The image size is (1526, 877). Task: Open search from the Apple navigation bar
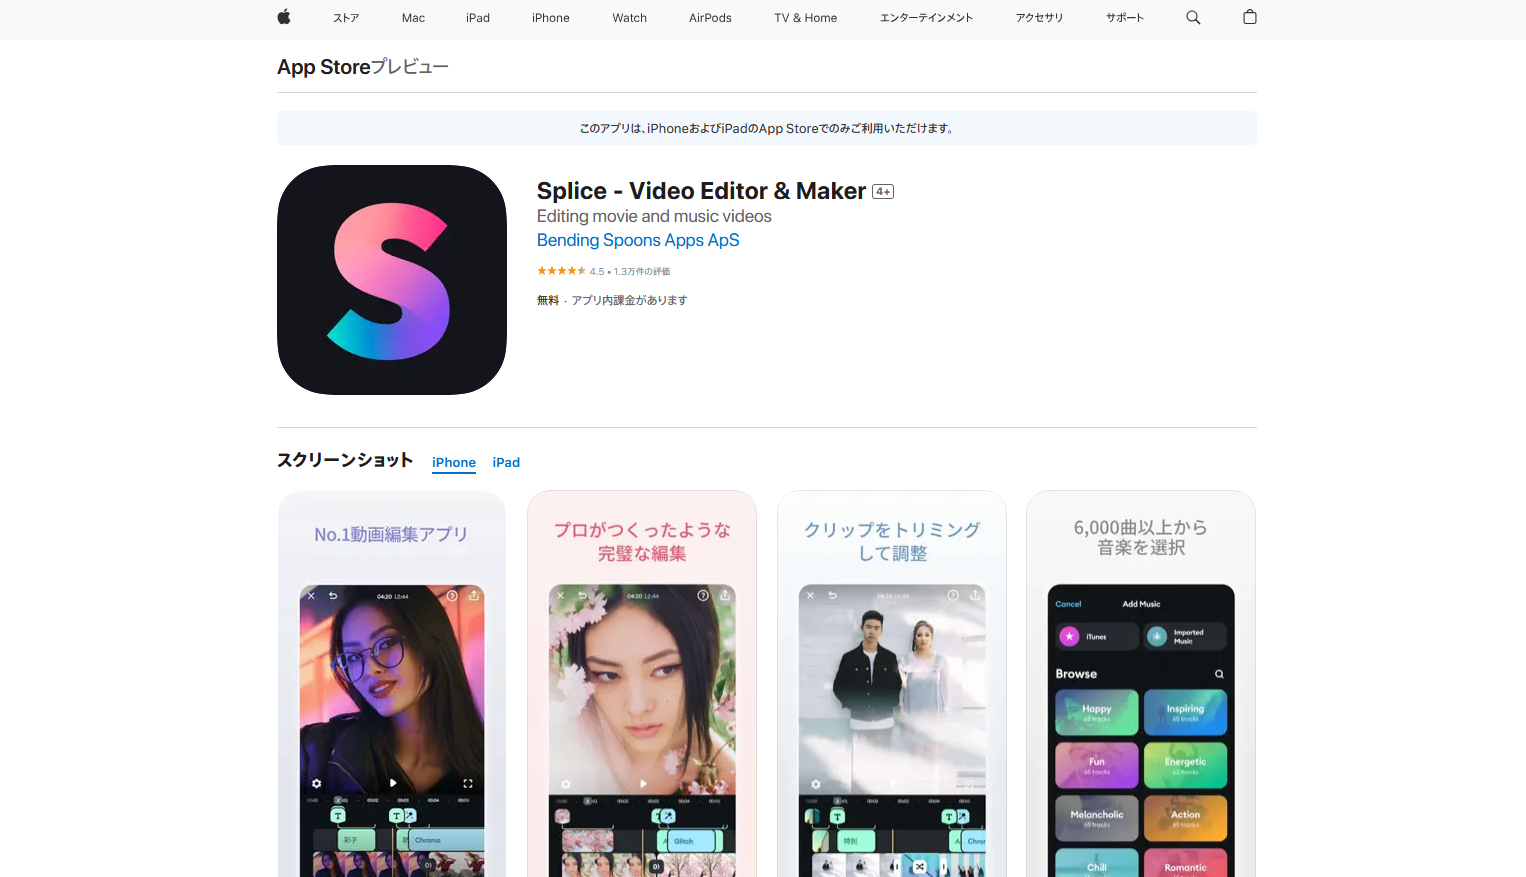tap(1193, 17)
